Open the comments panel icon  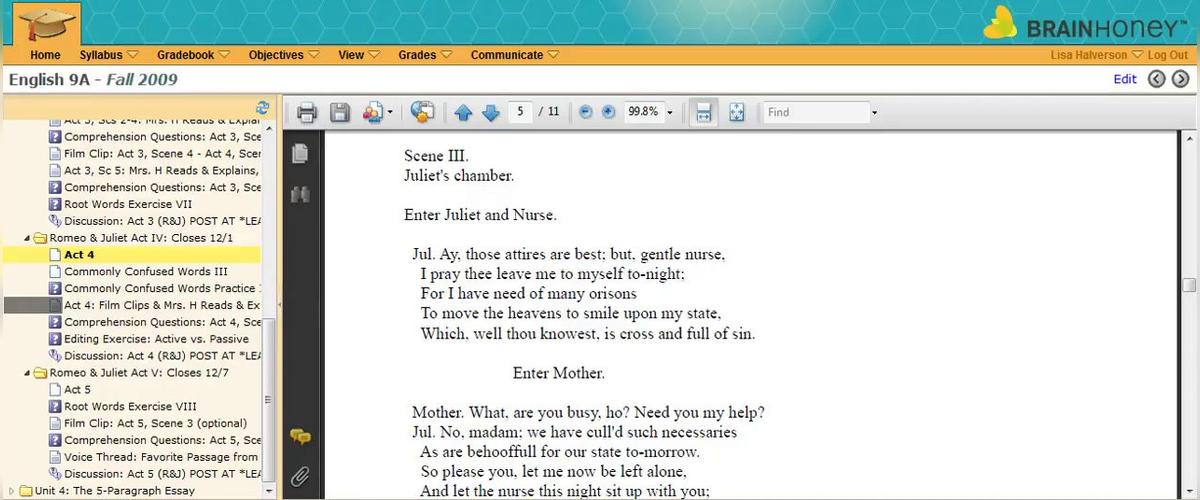pyautogui.click(x=299, y=437)
